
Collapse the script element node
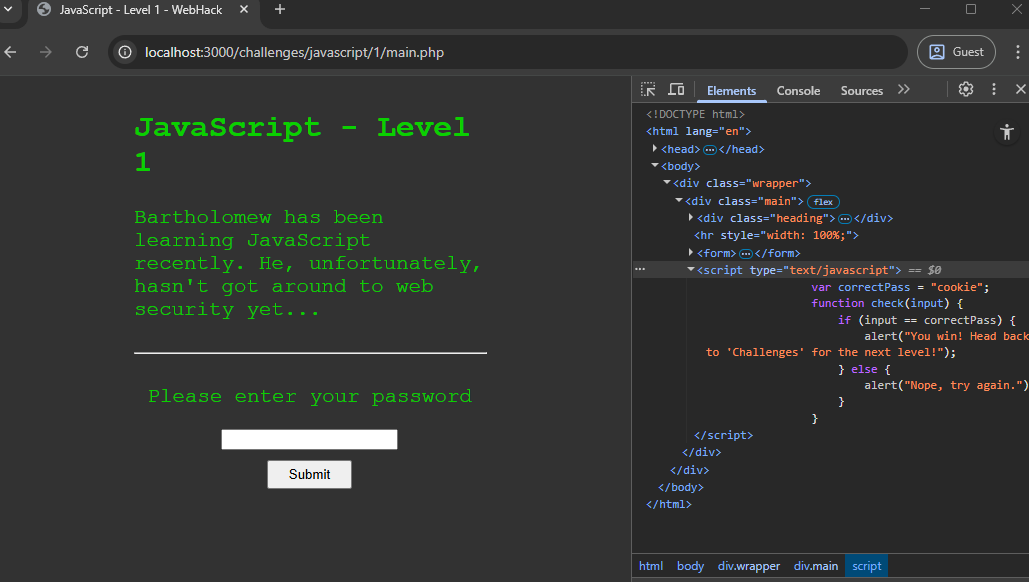[689, 269]
